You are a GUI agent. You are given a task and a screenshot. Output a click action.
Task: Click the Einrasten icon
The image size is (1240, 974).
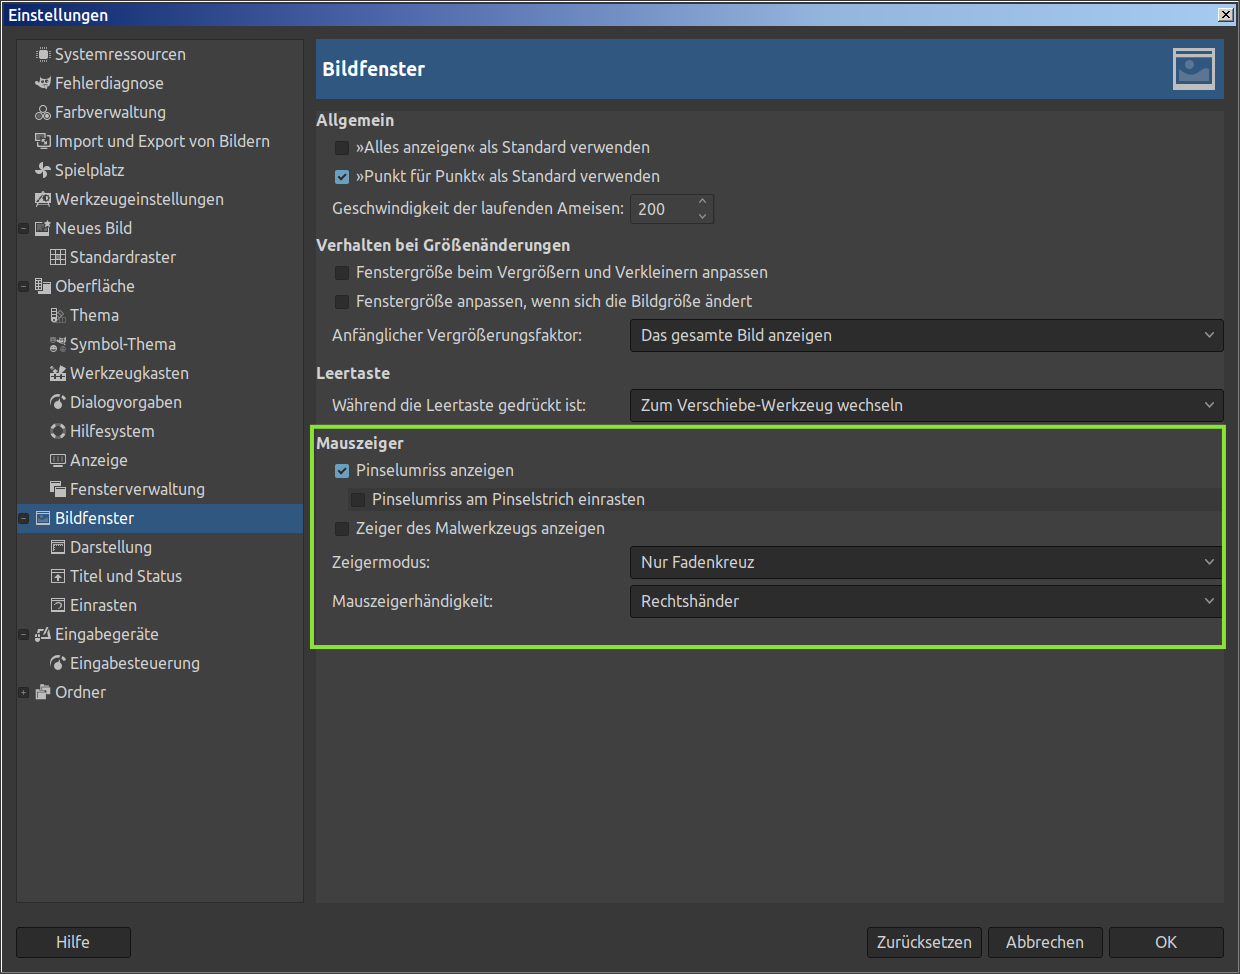(58, 605)
